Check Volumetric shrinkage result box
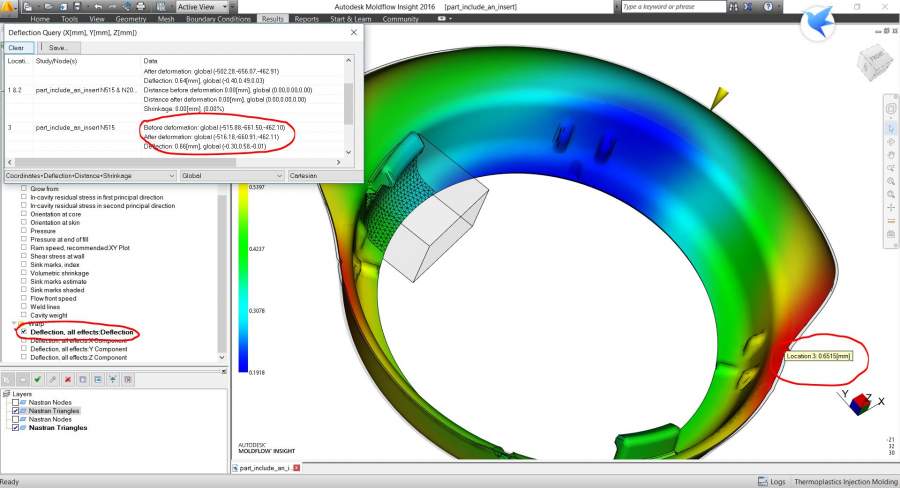Screen dimensions: 900x488 (24, 273)
